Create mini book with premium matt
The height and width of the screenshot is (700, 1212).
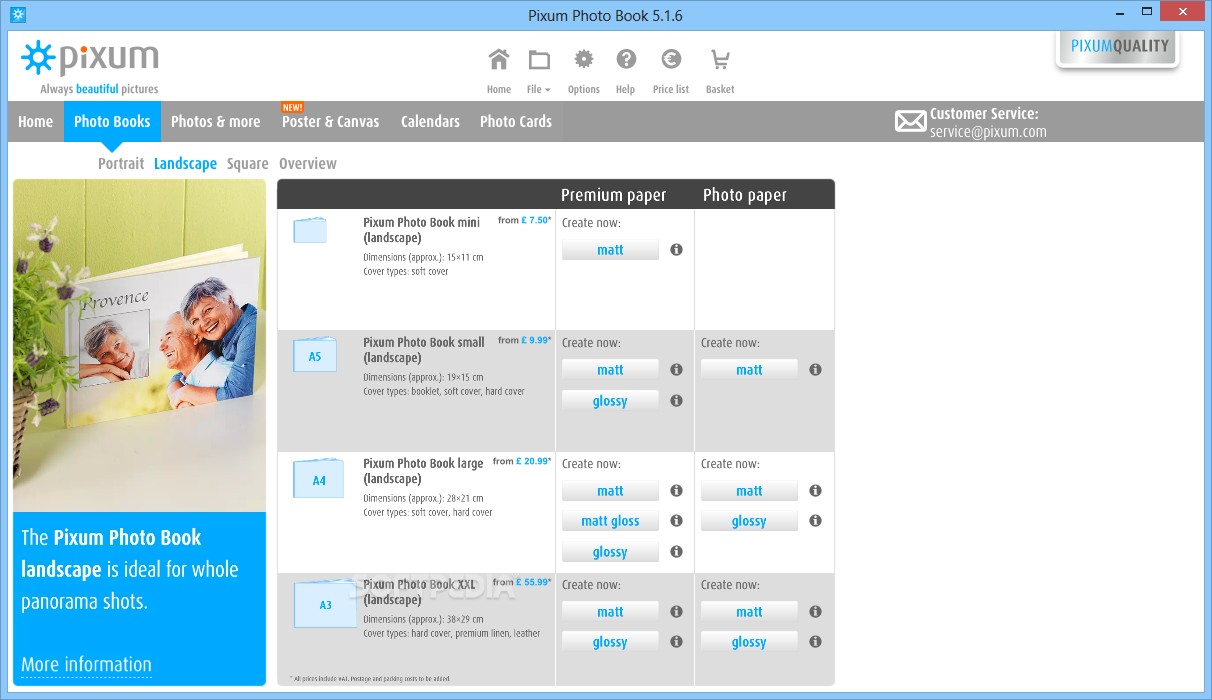point(610,250)
